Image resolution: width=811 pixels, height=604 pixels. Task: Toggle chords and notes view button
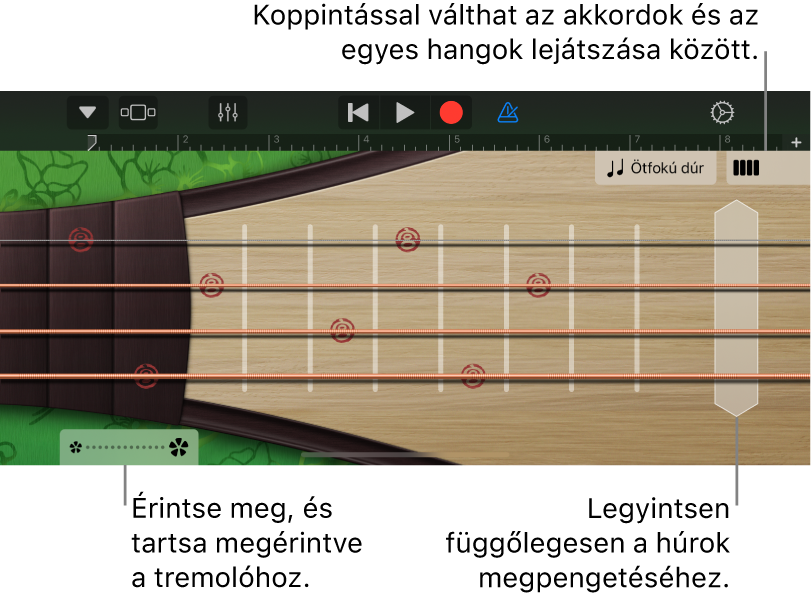pos(746,168)
